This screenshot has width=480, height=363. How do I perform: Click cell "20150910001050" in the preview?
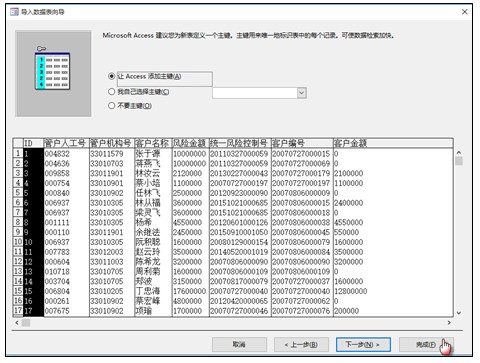click(x=239, y=232)
